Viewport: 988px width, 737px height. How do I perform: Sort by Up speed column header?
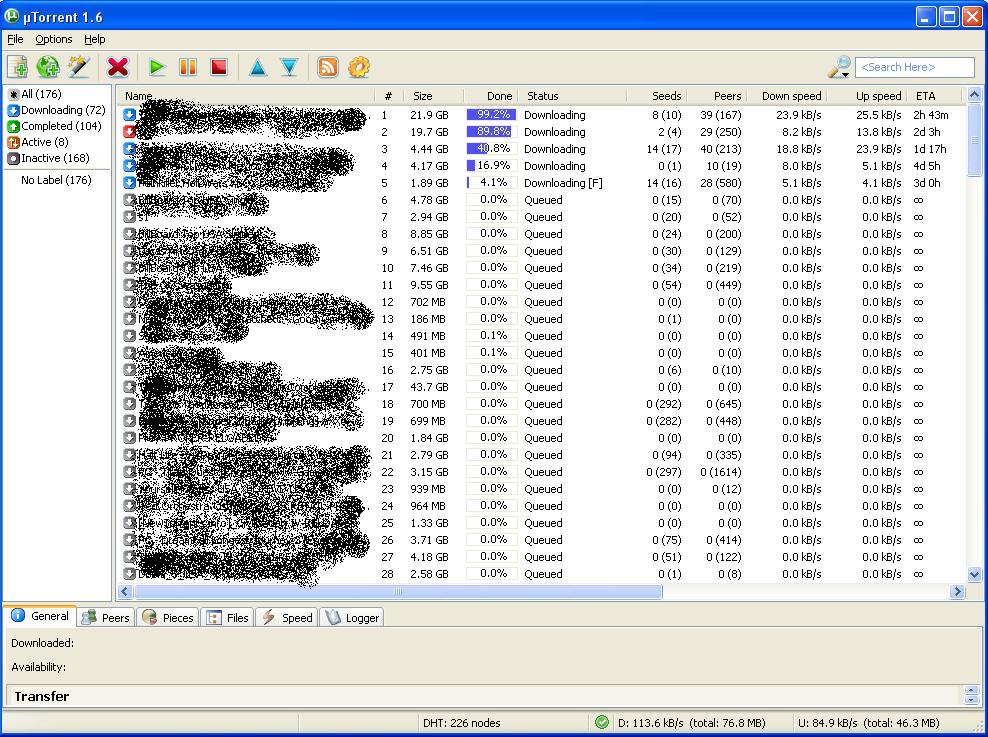coord(866,96)
